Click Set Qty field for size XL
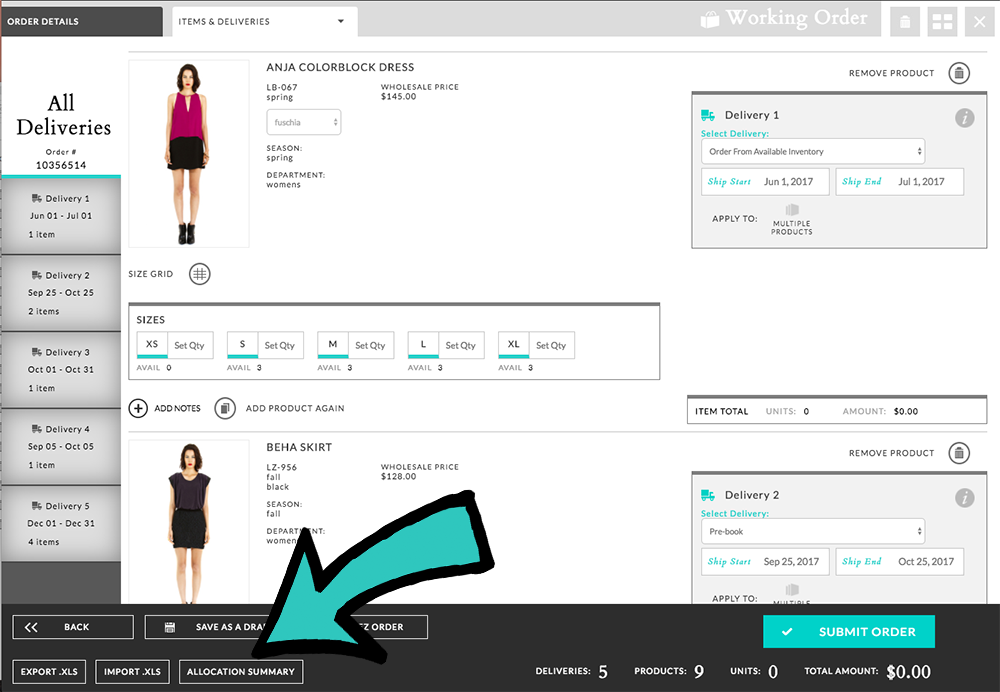This screenshot has width=1000, height=692. pyautogui.click(x=551, y=346)
